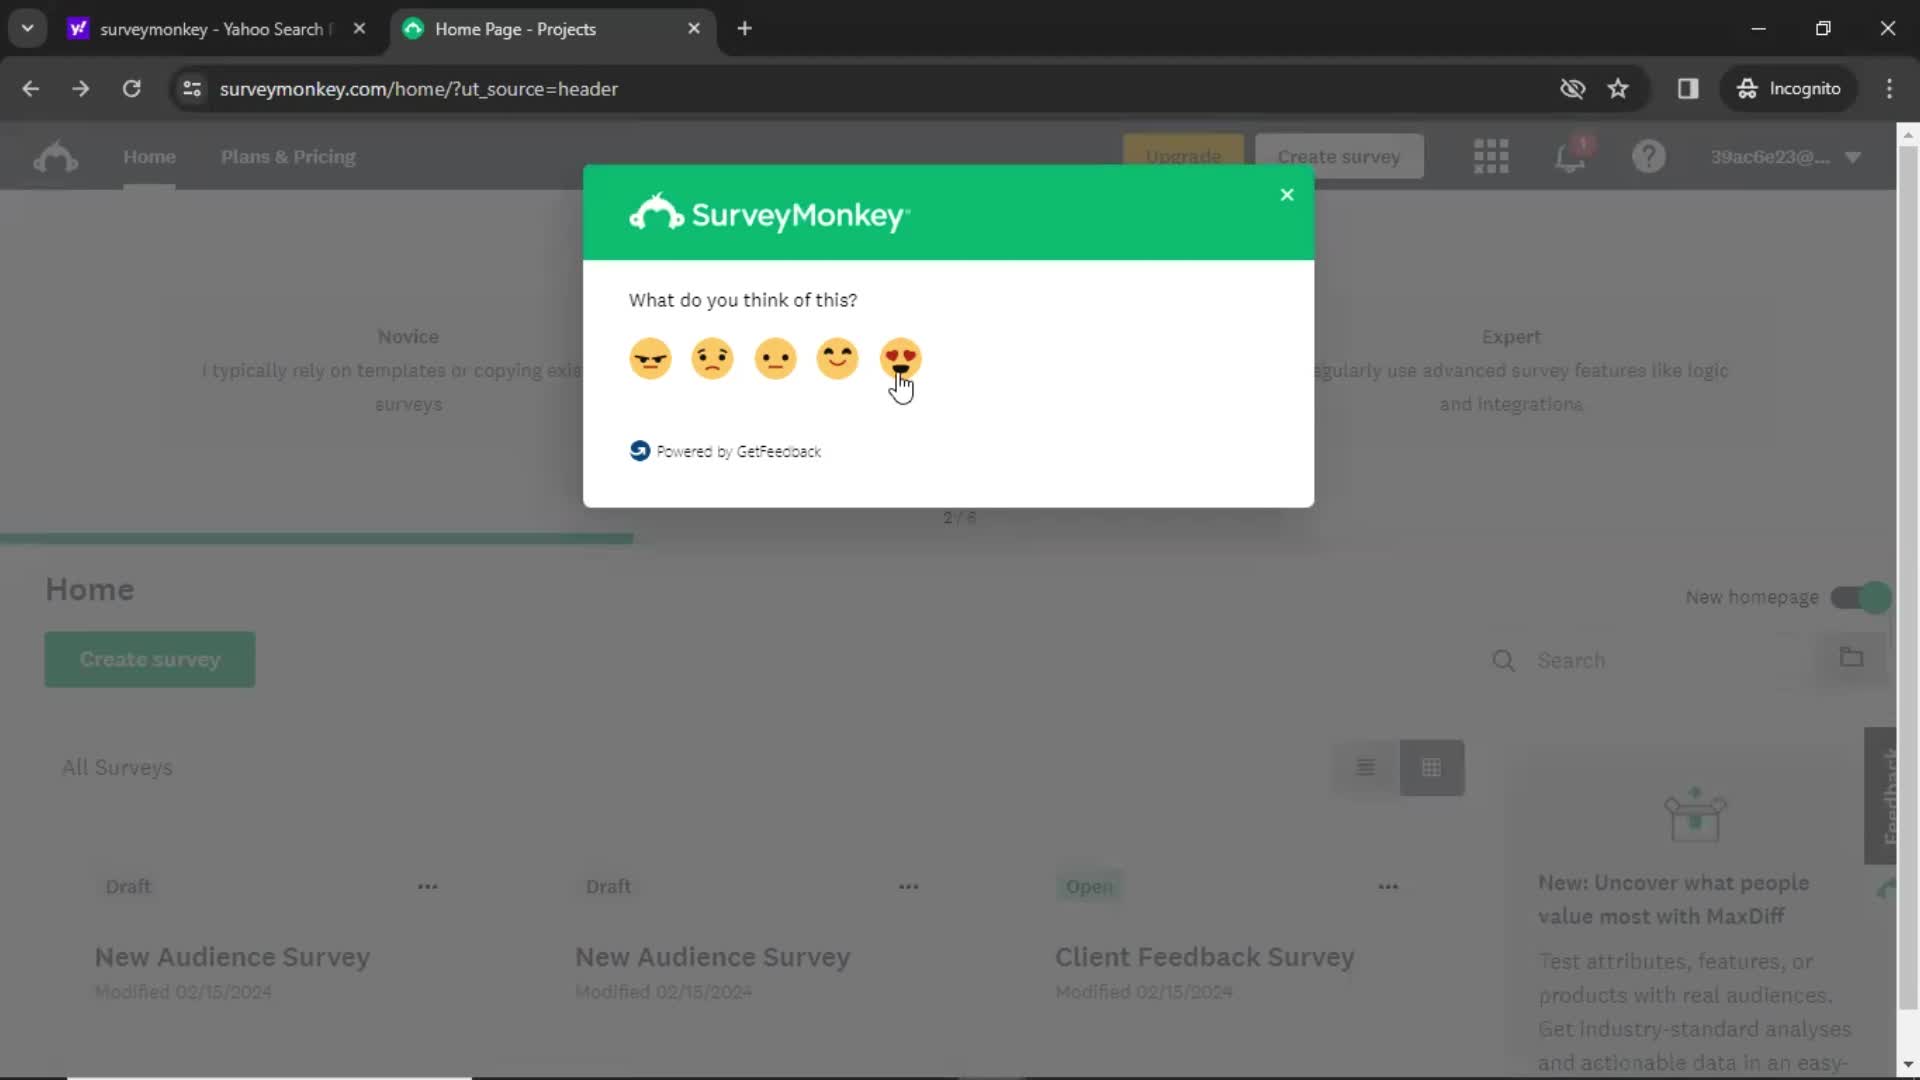Click the SurveyMonkey logo in the navbar
The width and height of the screenshot is (1920, 1080).
tap(56, 157)
